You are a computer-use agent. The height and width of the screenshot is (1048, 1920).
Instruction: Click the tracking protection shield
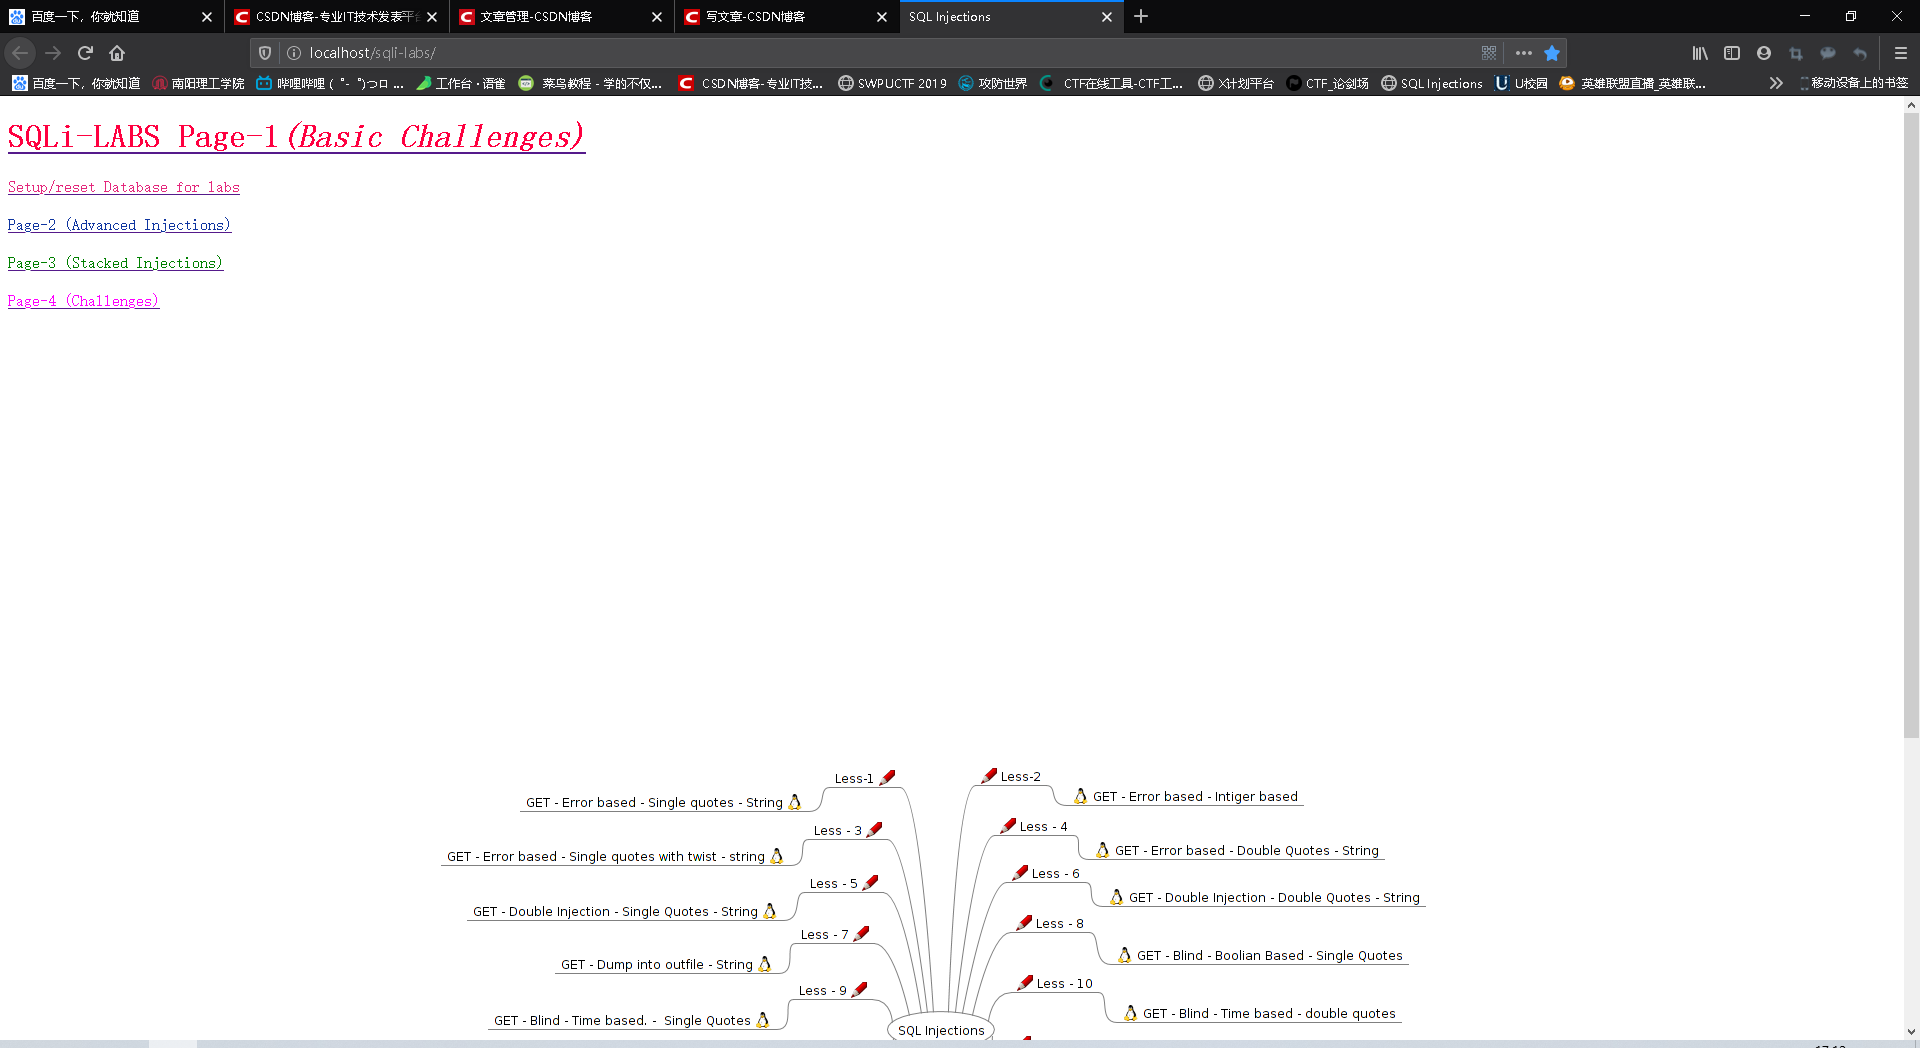[x=264, y=53]
